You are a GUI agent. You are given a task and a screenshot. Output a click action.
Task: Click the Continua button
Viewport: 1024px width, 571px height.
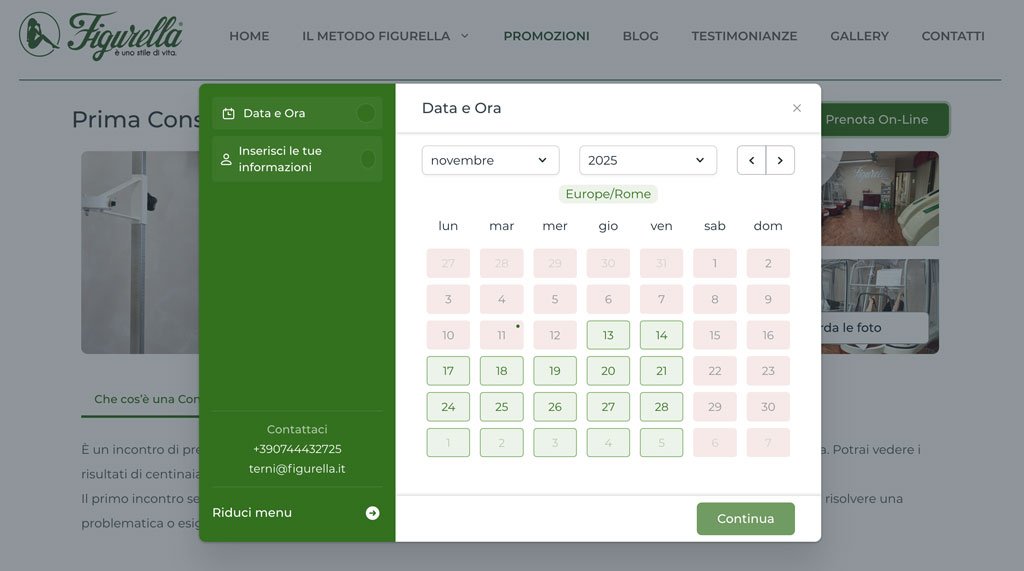coord(746,519)
